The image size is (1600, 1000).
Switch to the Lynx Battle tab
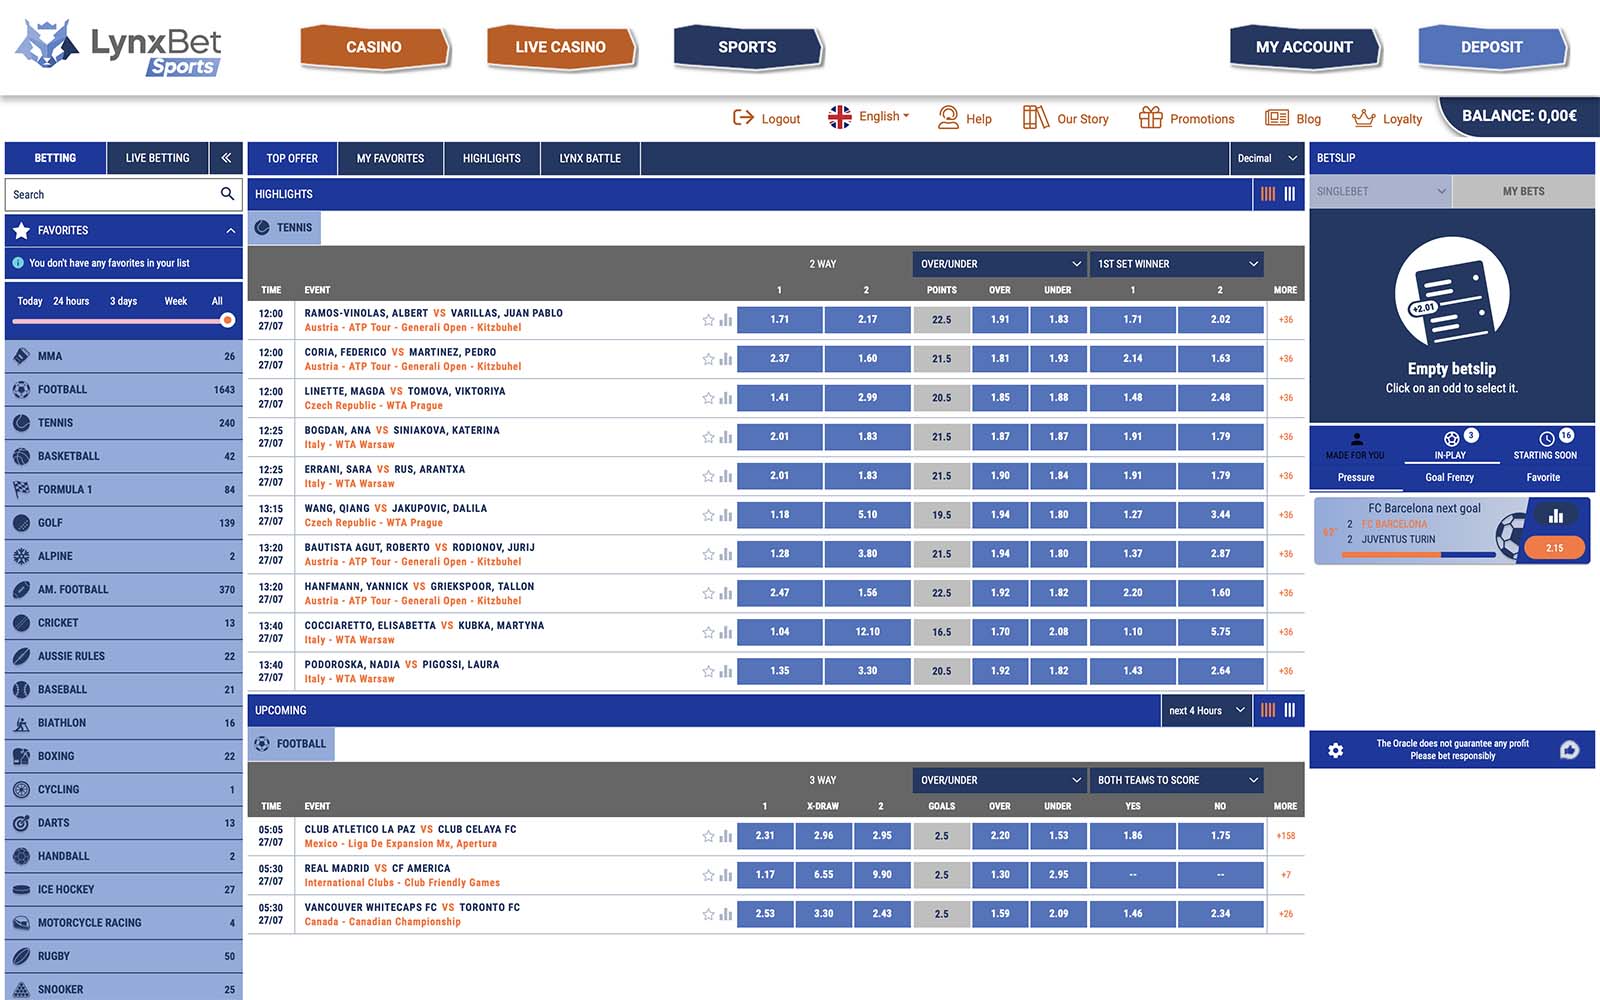(x=590, y=158)
